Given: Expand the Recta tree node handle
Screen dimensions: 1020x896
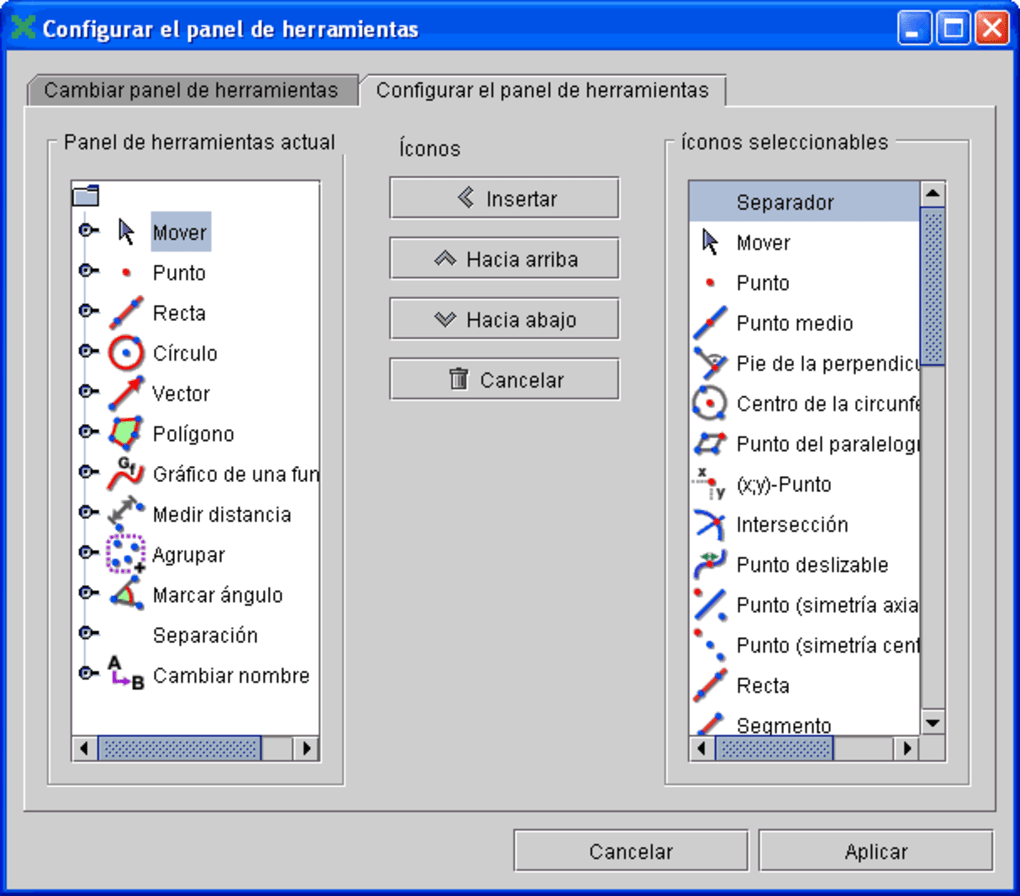Looking at the screenshot, I should 87,312.
